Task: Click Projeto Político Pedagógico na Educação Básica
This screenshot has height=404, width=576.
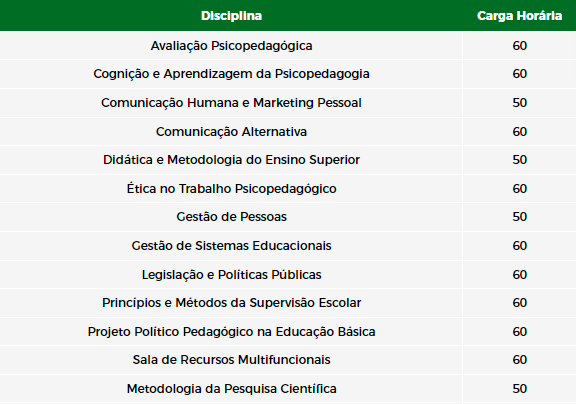Action: [x=231, y=332]
